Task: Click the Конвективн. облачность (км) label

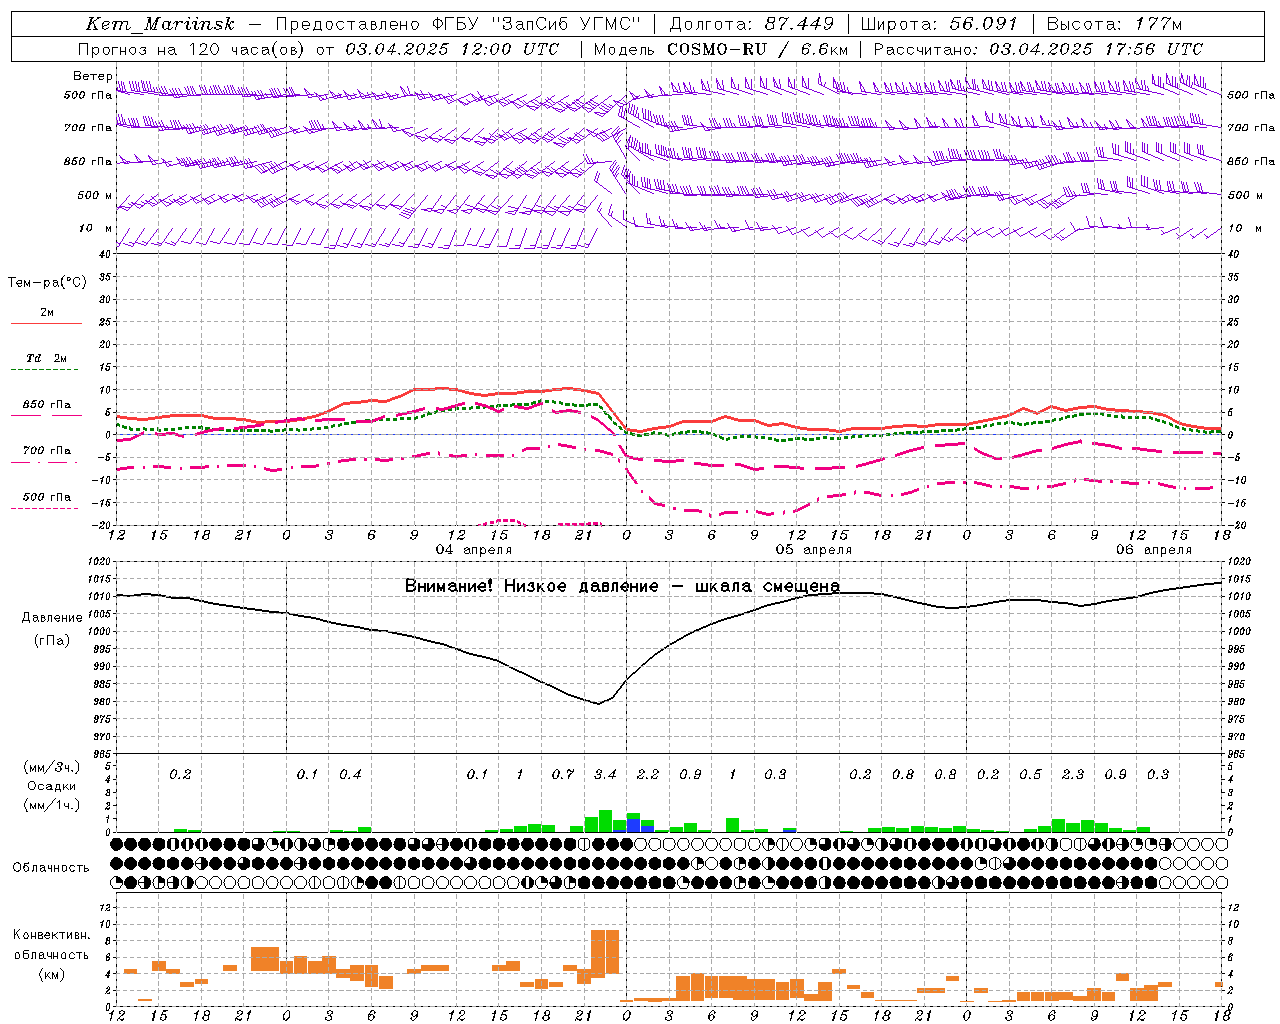Action: pyautogui.click(x=51, y=954)
